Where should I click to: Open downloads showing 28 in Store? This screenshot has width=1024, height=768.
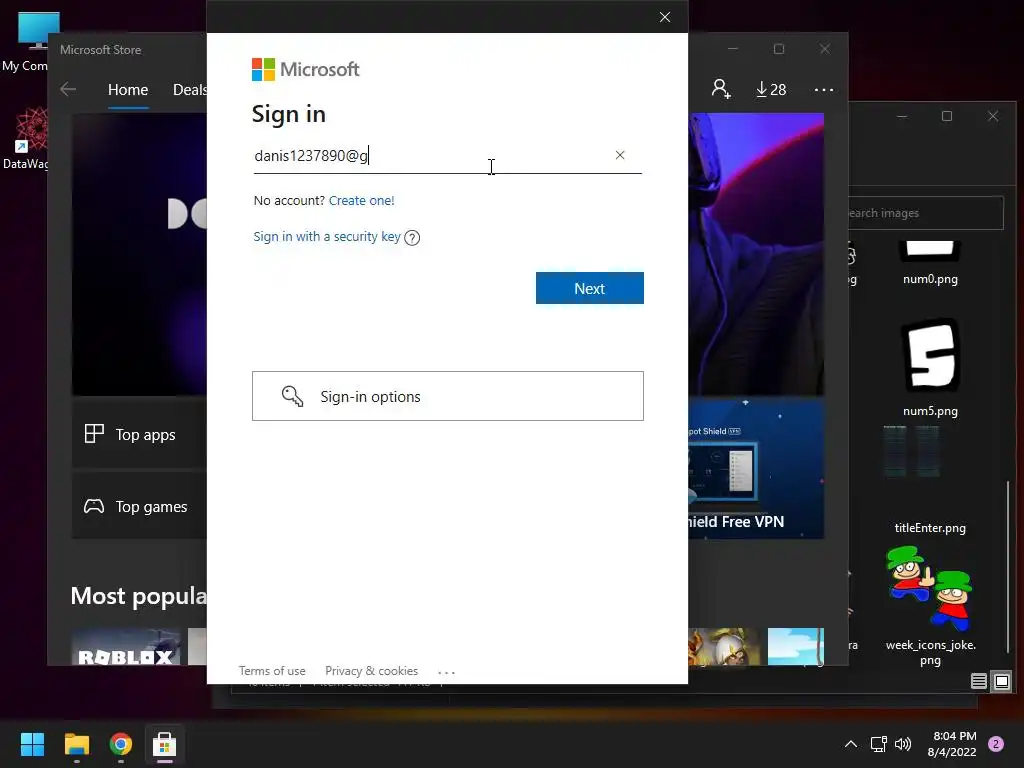point(771,89)
